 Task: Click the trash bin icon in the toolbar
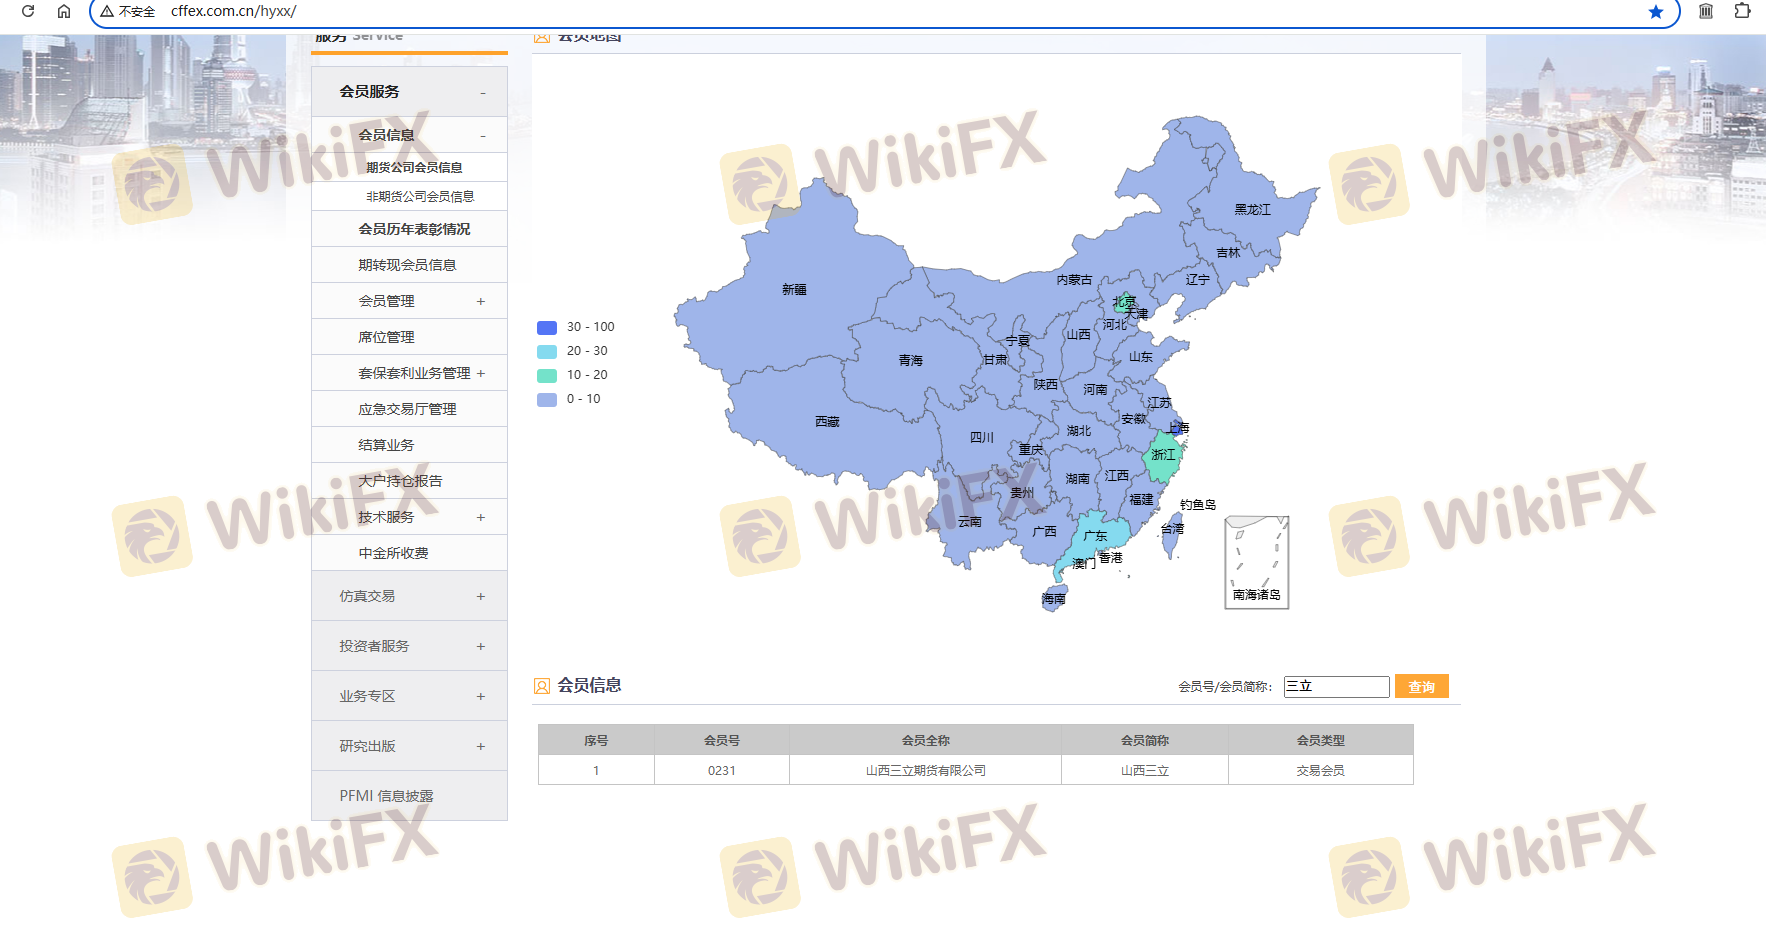(1706, 11)
